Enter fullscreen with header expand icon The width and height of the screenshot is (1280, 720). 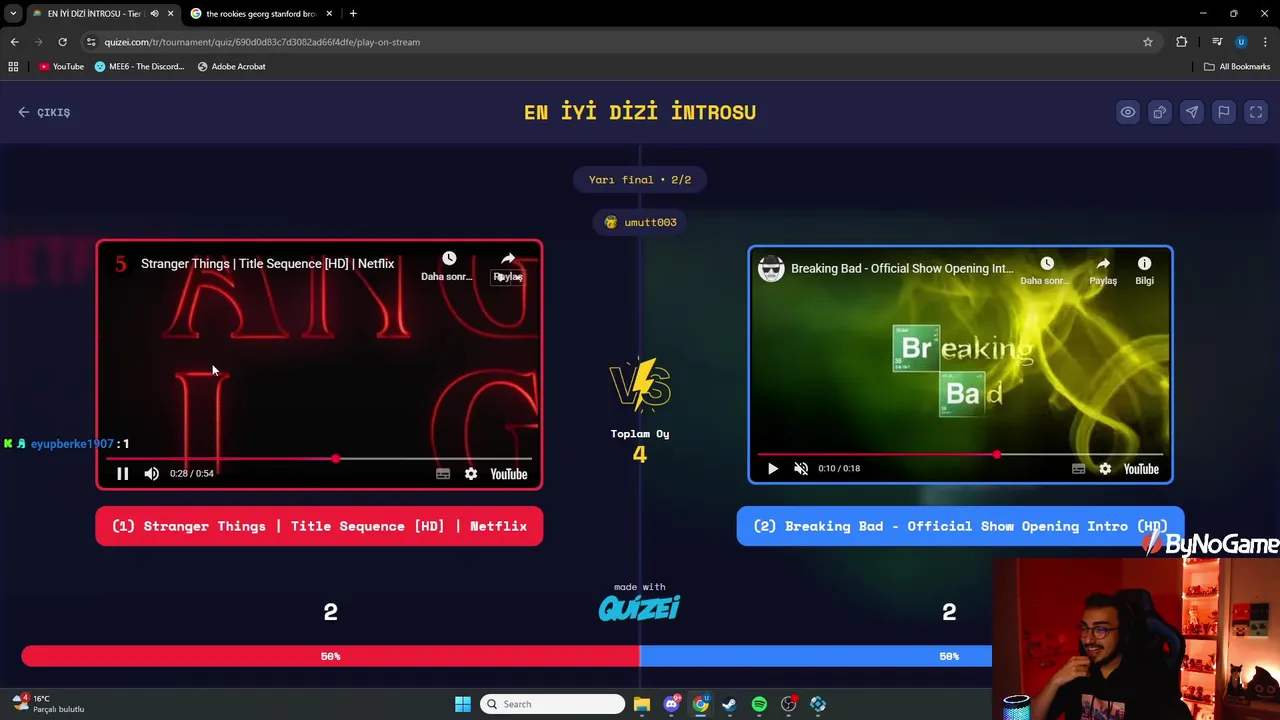1256,112
